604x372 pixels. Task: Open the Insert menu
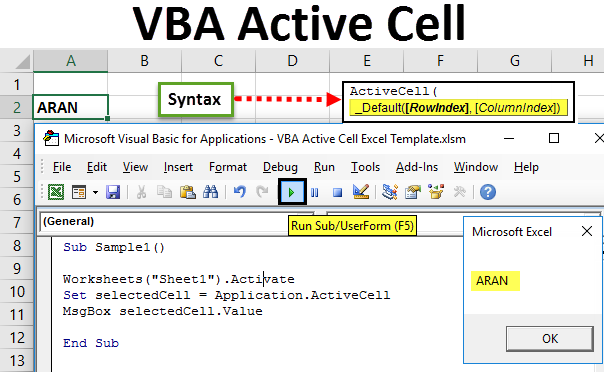[178, 167]
